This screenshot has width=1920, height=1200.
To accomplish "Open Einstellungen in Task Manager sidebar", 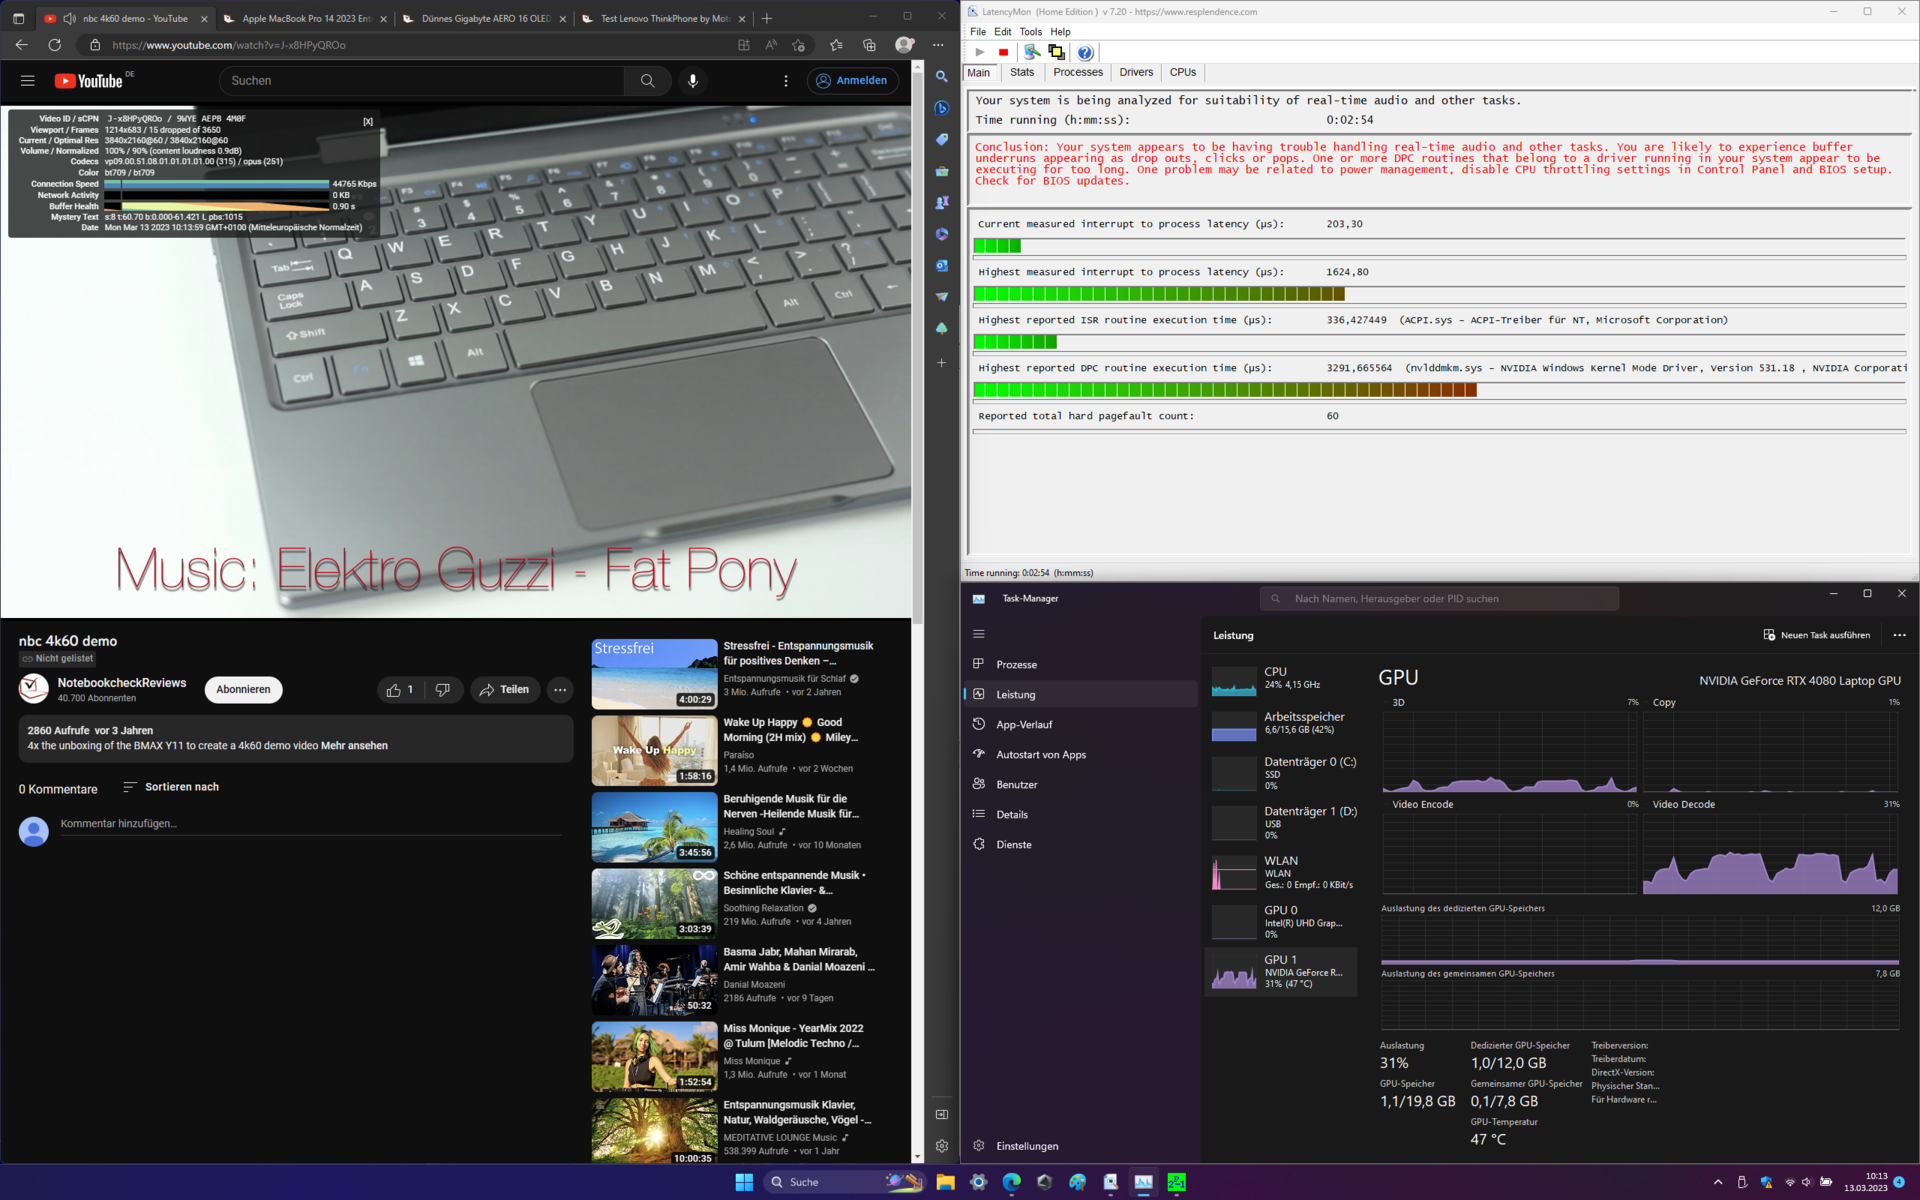I will [x=1027, y=1146].
